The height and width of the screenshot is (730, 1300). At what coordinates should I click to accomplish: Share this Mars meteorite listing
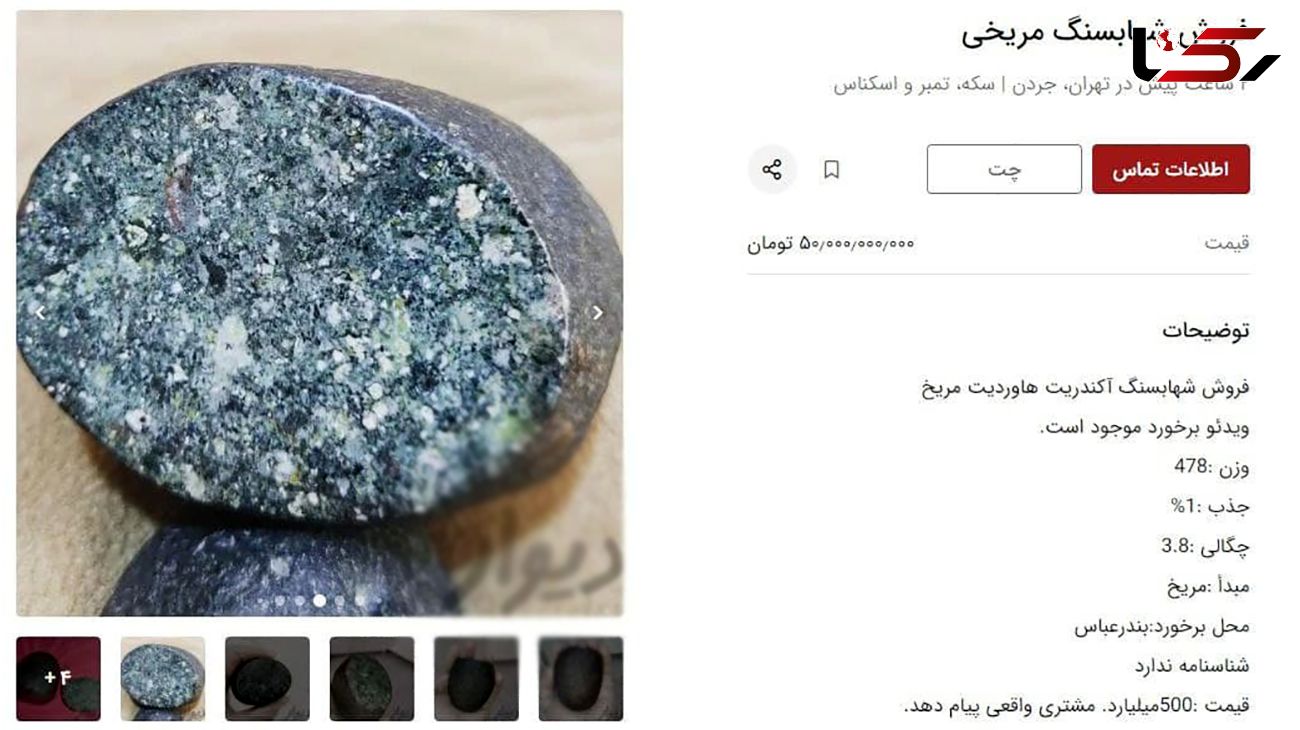(772, 170)
